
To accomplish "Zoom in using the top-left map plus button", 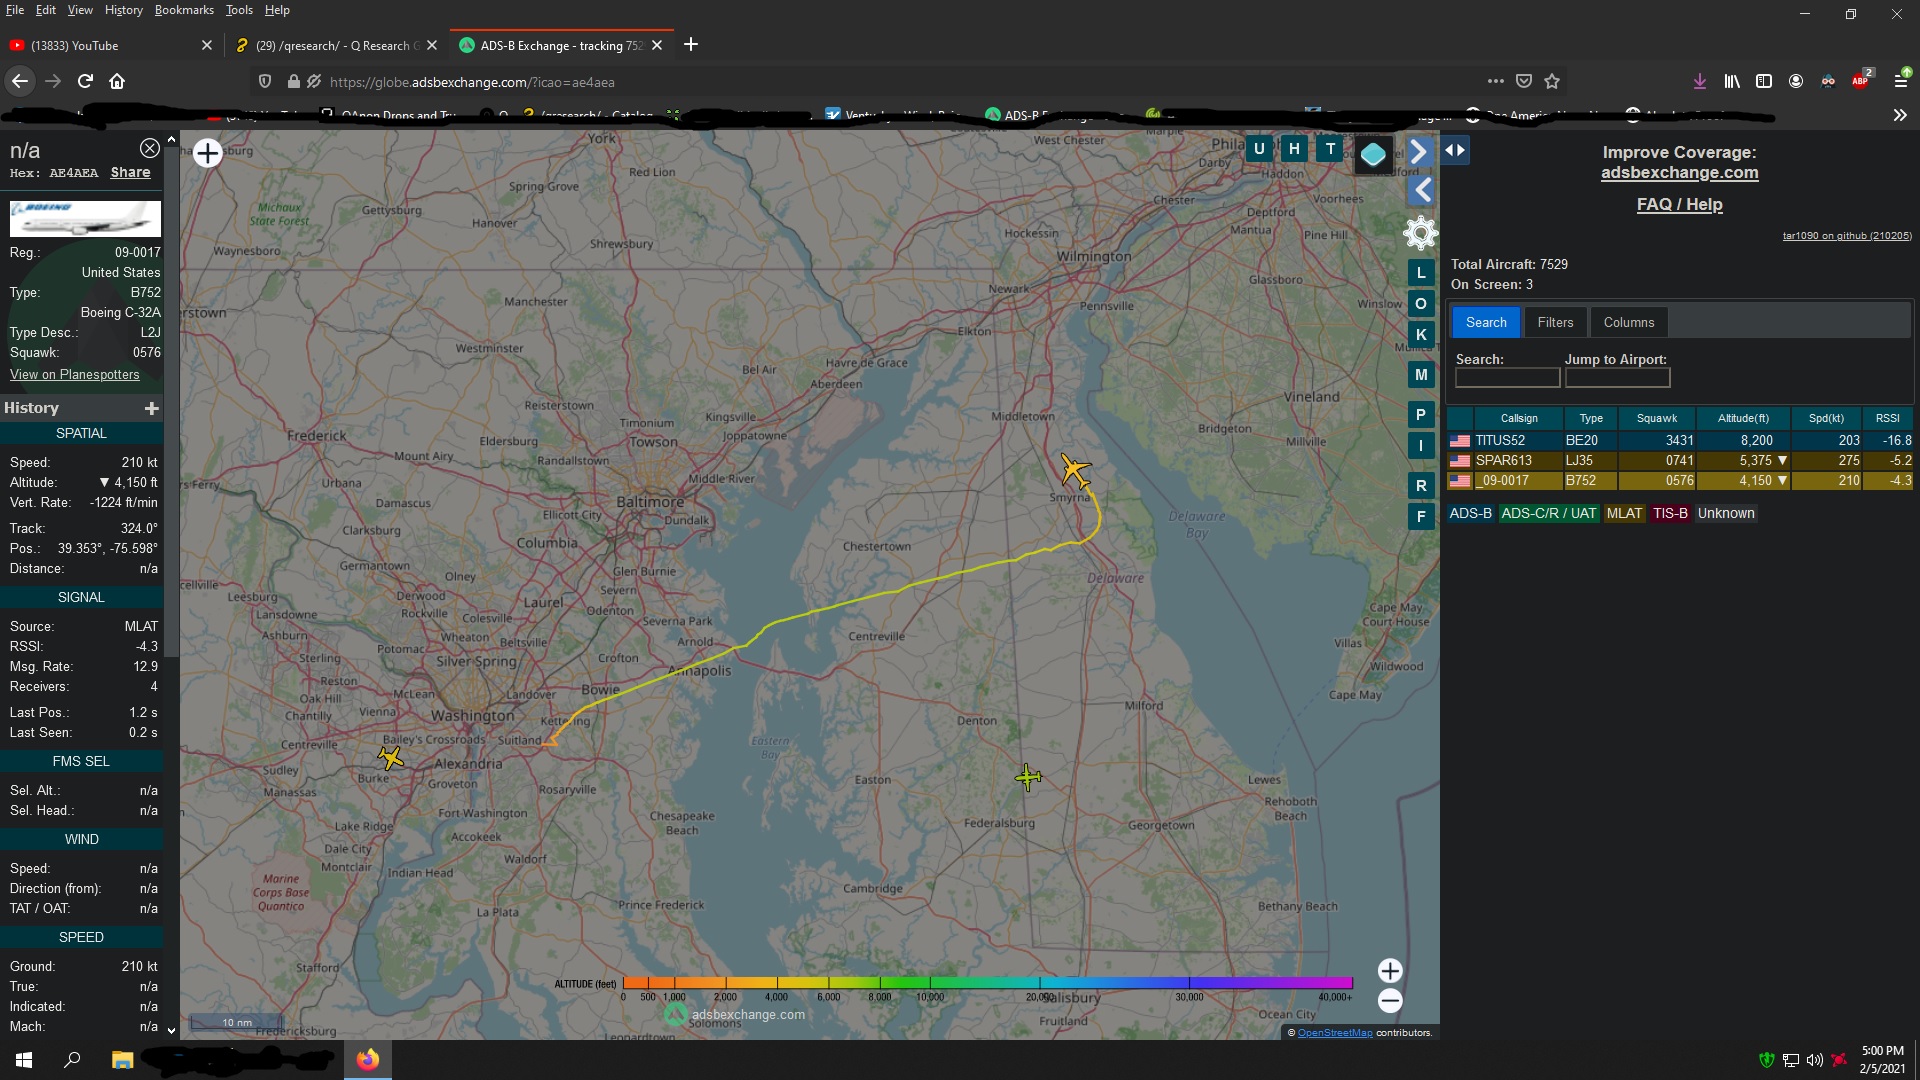I will (x=207, y=153).
